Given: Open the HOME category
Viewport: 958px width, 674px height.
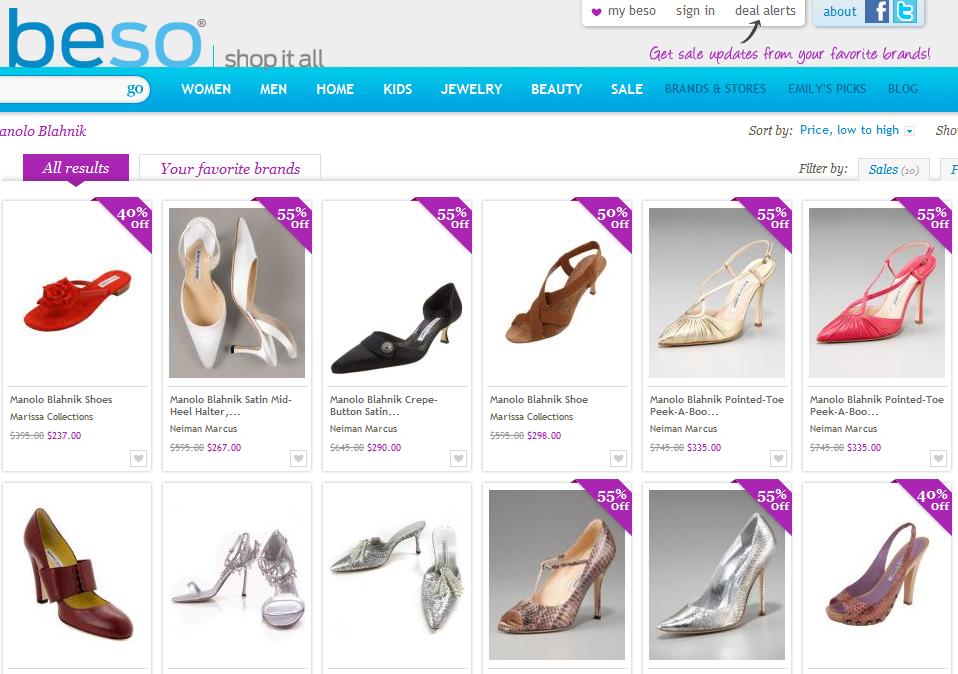Looking at the screenshot, I should click(x=335, y=89).
